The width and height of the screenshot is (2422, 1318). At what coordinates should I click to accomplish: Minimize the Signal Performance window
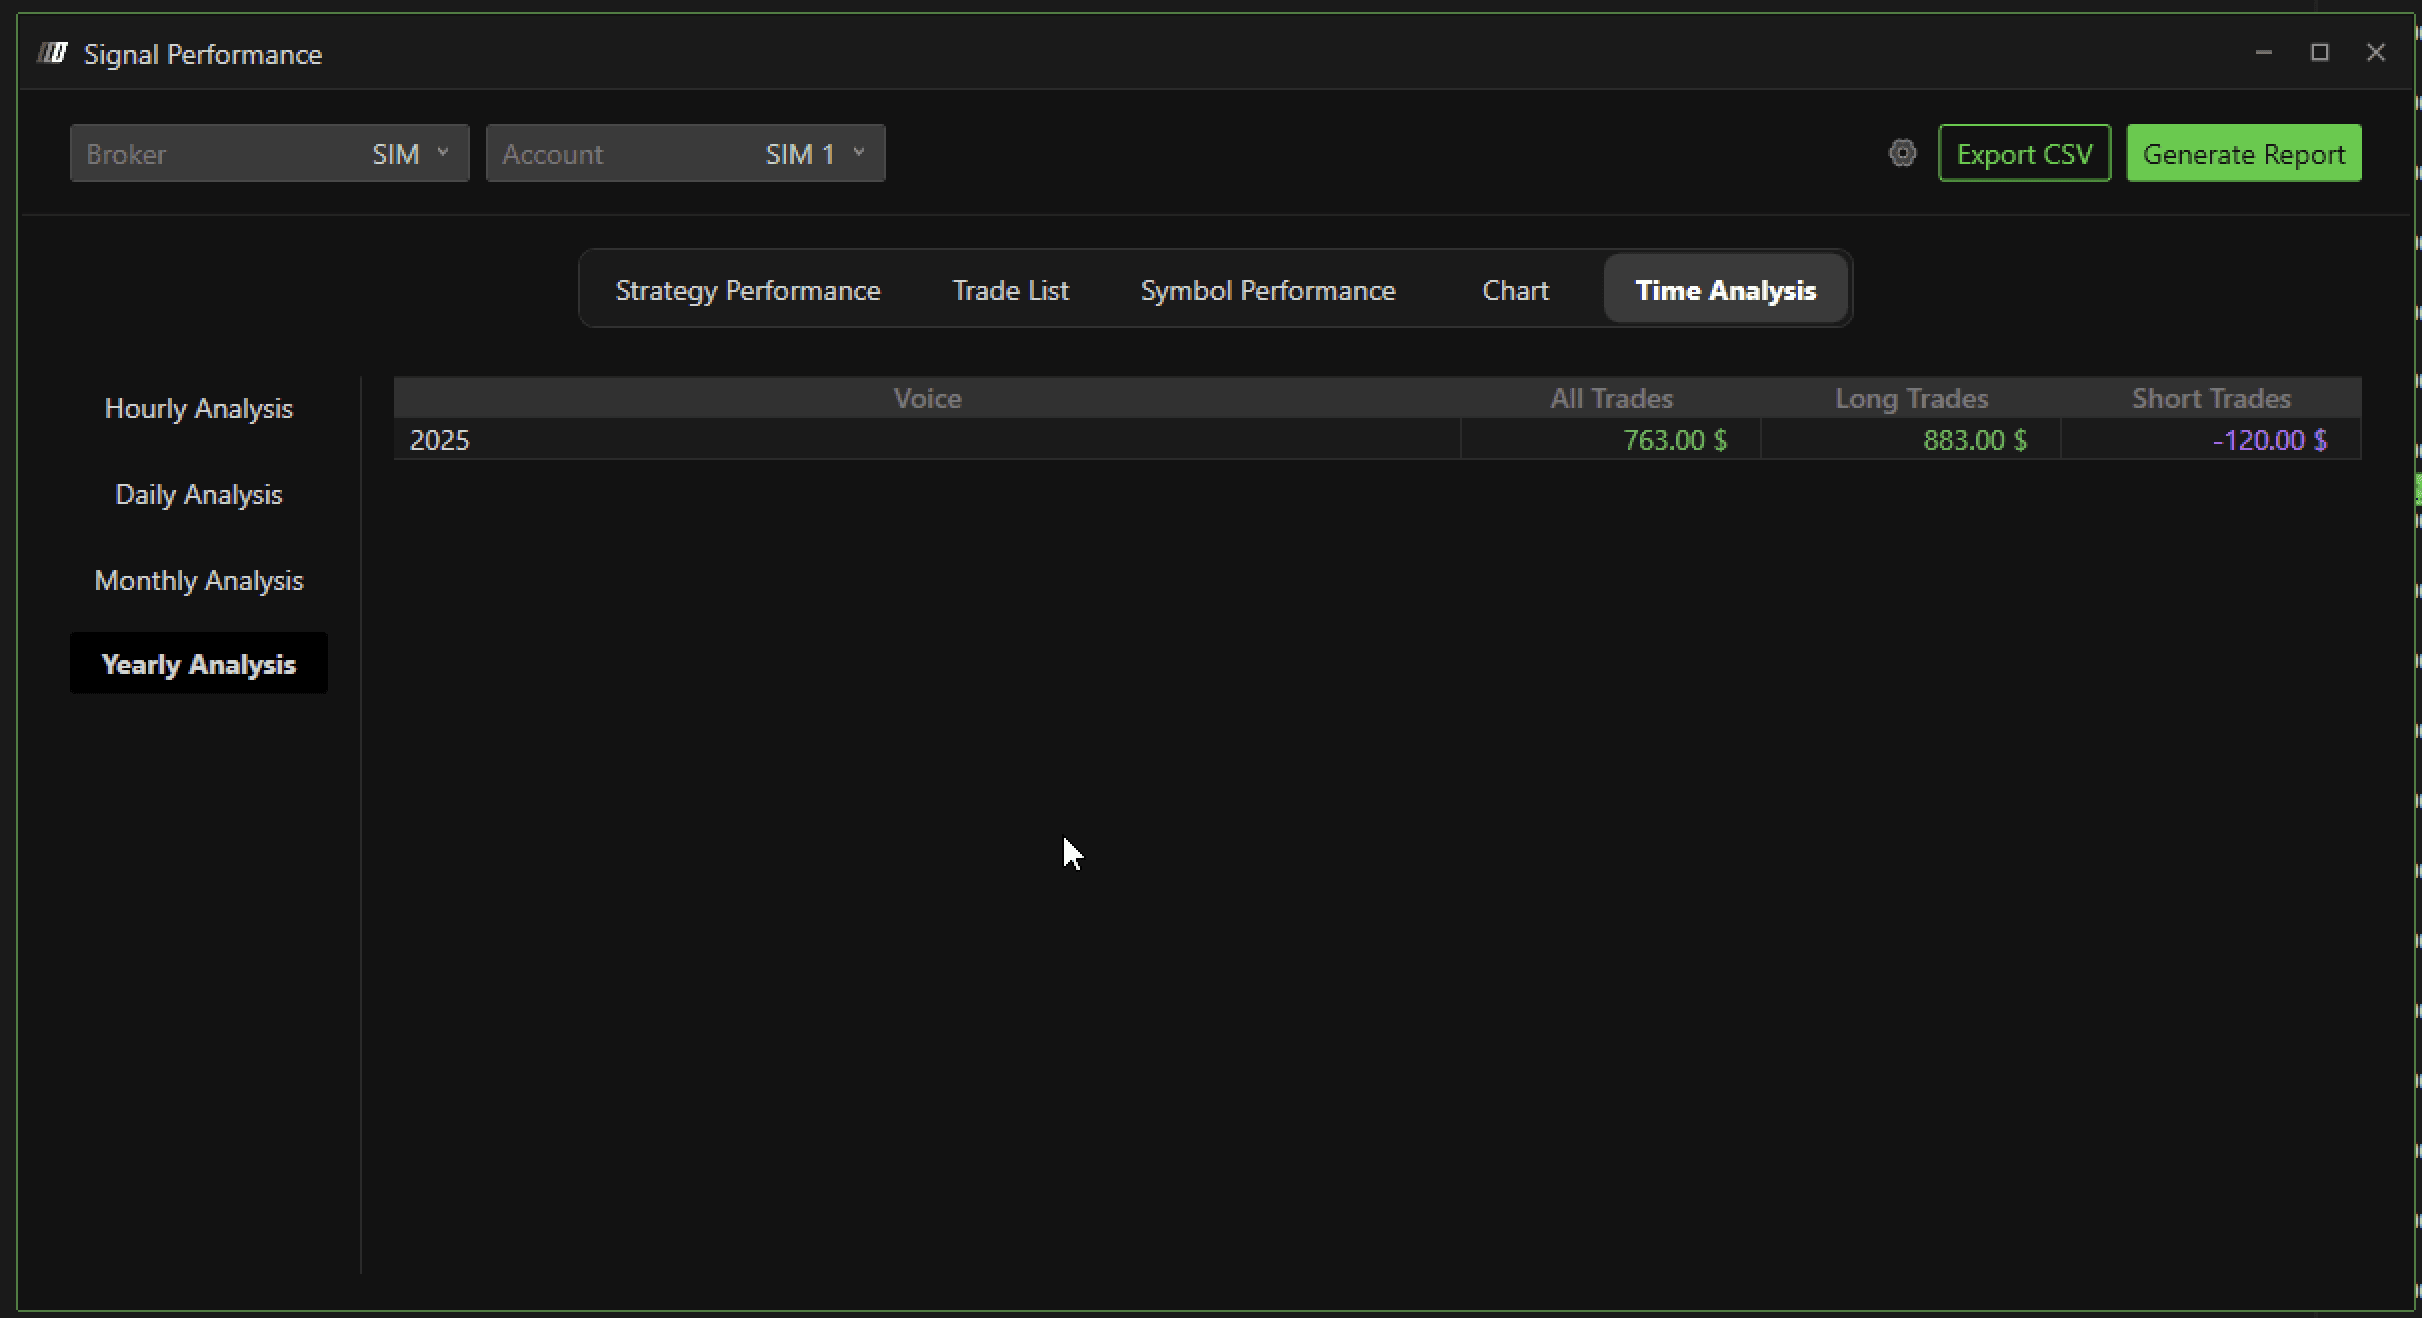[2264, 53]
